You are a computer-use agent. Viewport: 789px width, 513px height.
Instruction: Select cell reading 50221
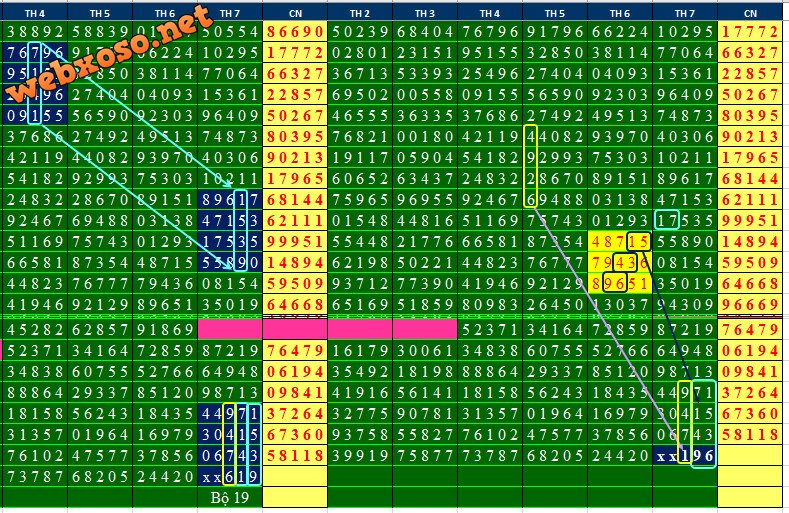click(425, 263)
